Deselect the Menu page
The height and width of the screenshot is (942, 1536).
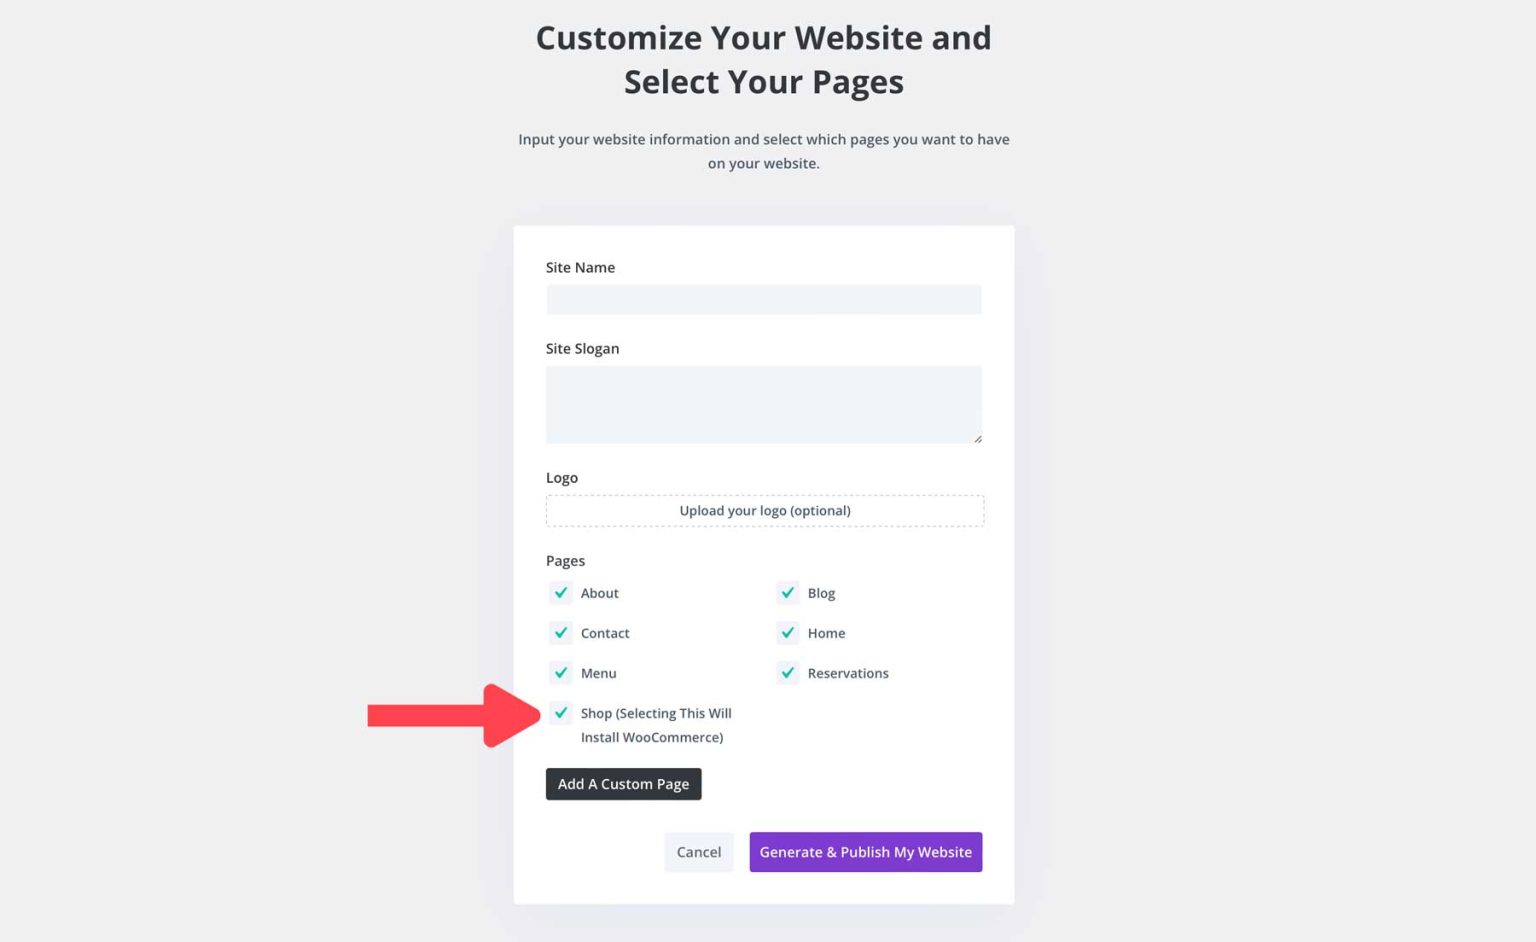click(561, 672)
